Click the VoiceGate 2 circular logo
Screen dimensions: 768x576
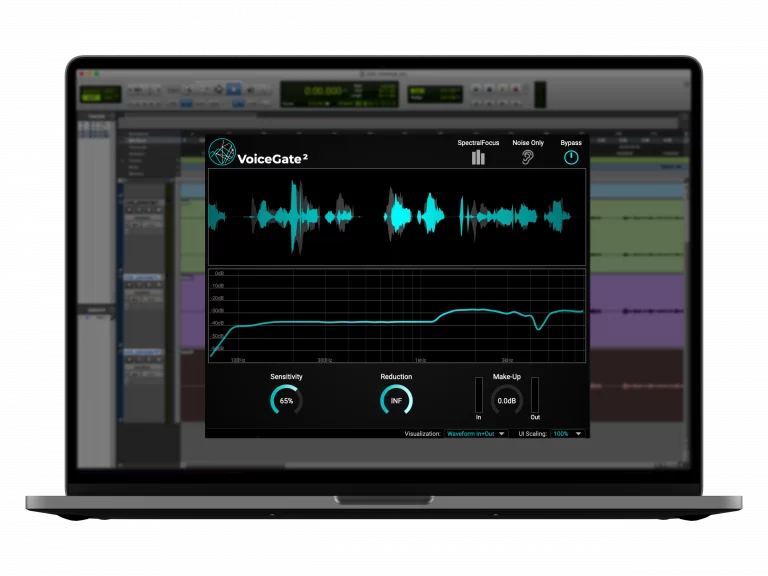point(222,152)
